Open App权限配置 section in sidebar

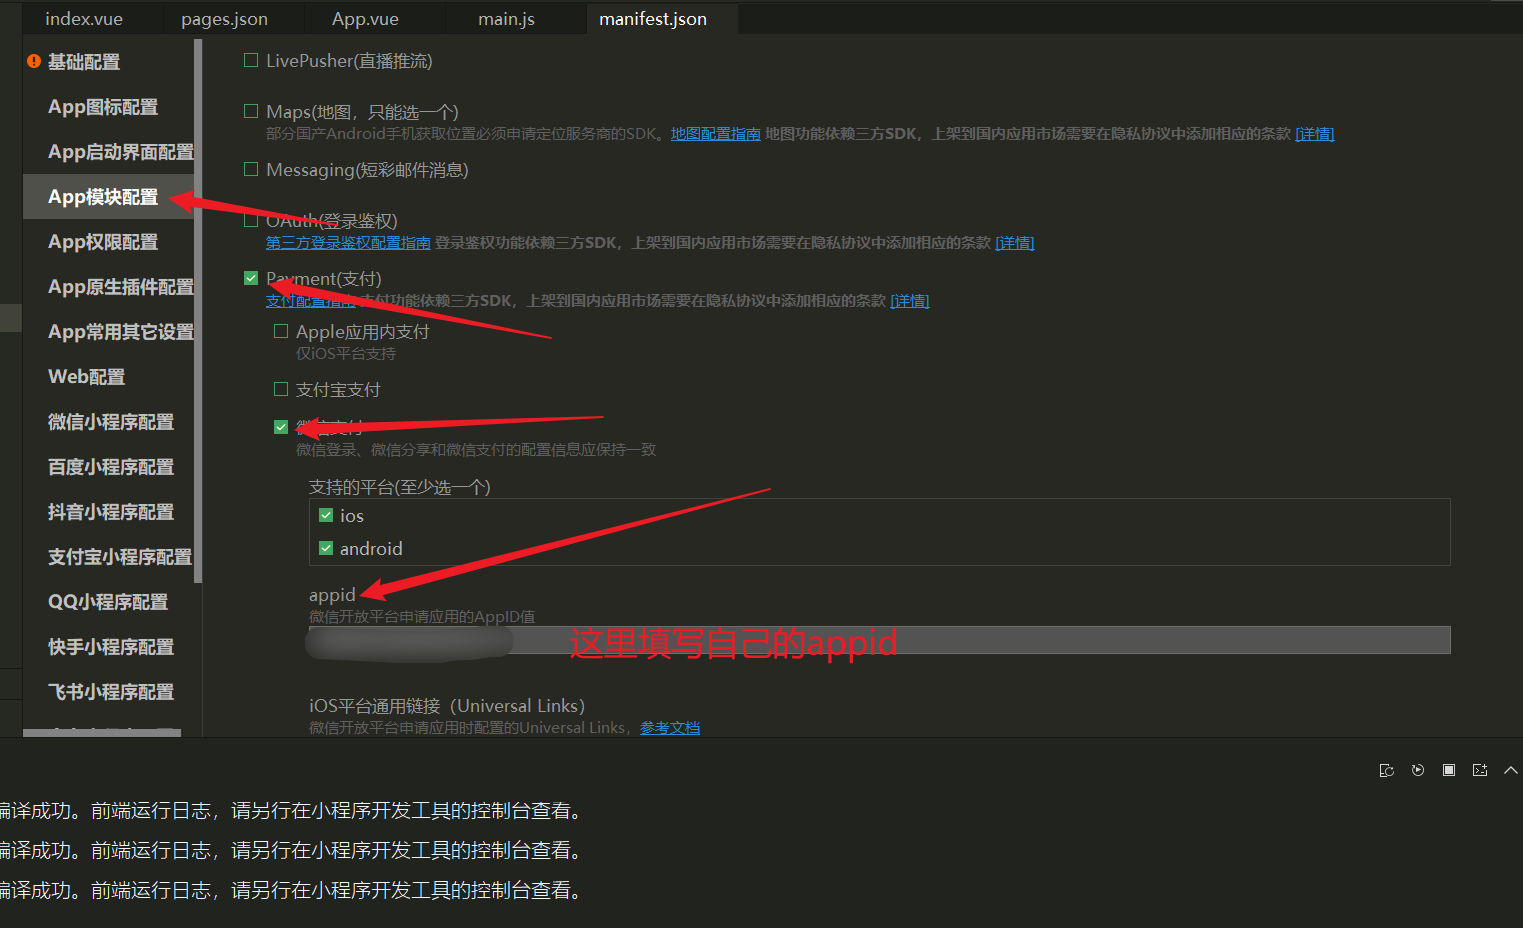104,241
